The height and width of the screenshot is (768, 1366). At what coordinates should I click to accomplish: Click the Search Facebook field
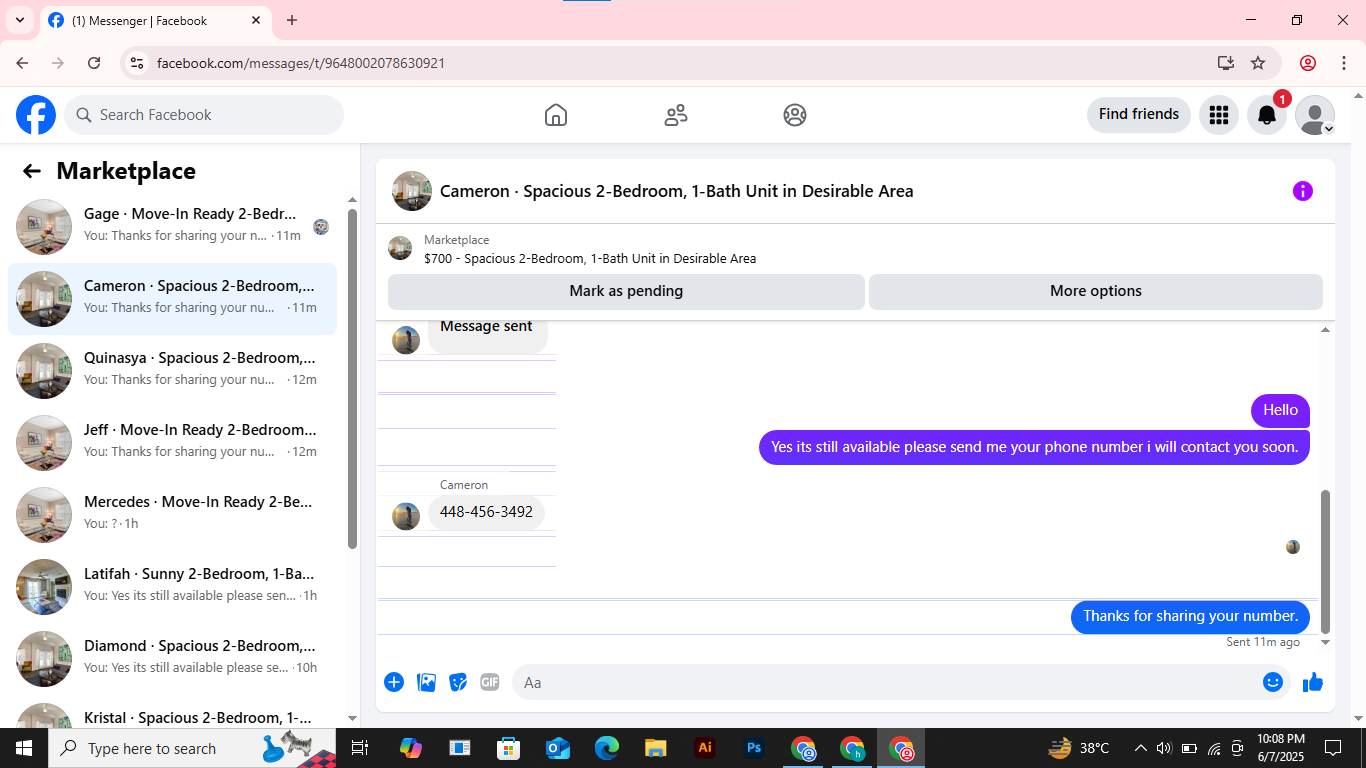[204, 115]
